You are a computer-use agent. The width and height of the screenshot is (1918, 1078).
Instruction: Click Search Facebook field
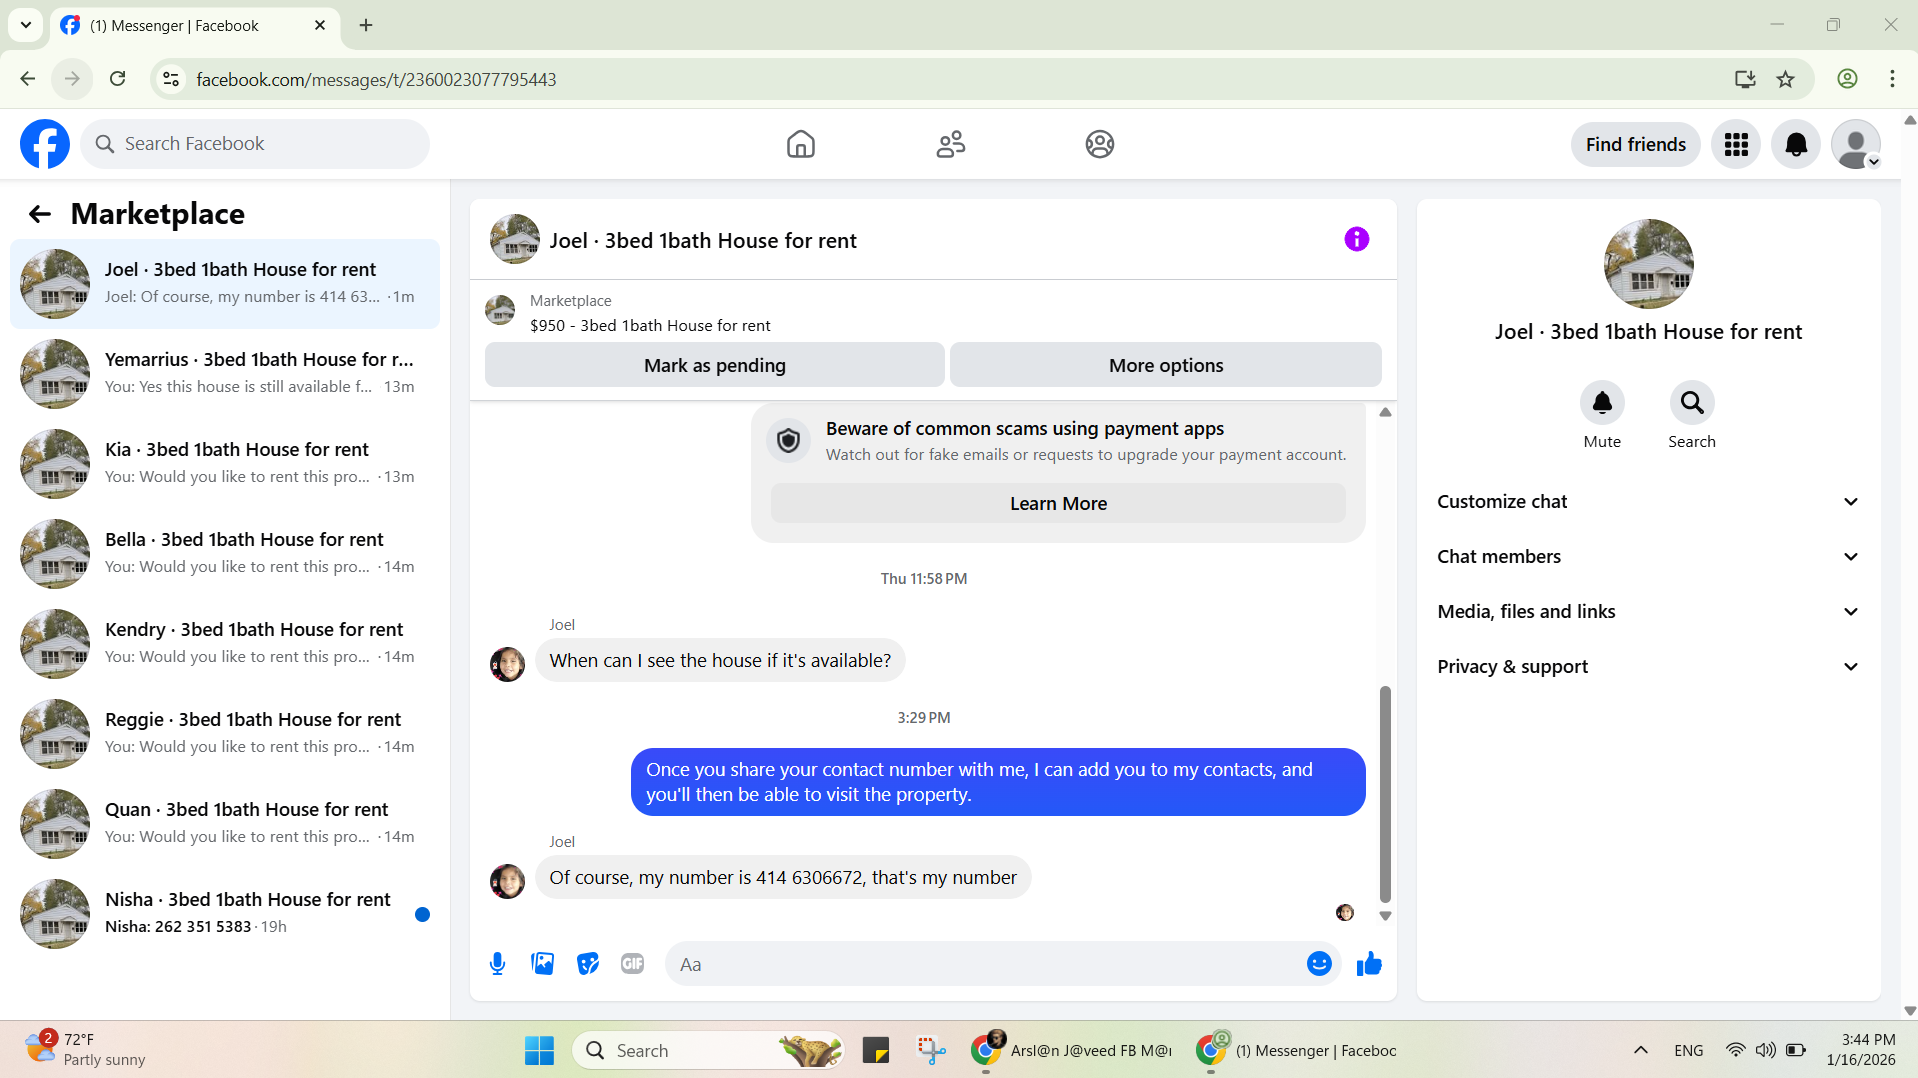255,144
